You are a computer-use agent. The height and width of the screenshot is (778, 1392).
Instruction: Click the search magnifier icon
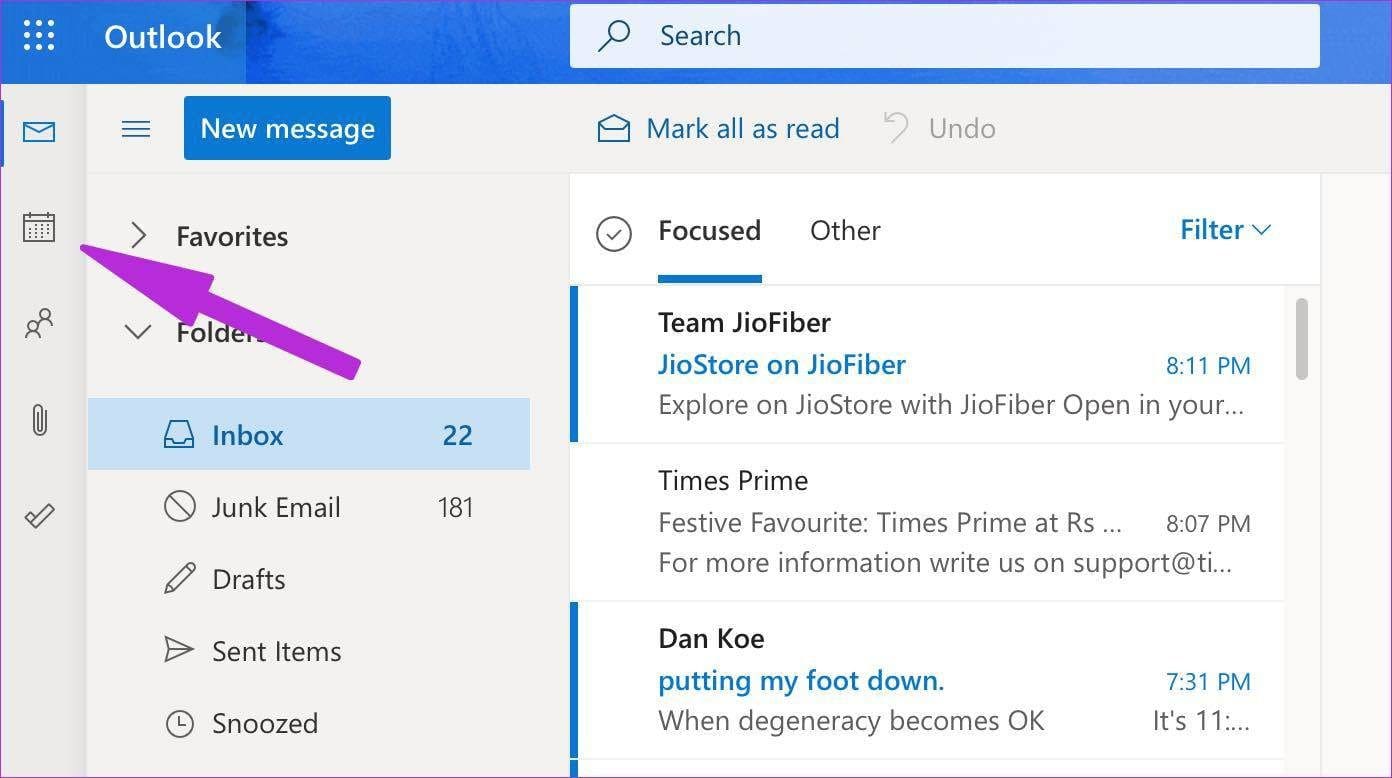[x=612, y=35]
